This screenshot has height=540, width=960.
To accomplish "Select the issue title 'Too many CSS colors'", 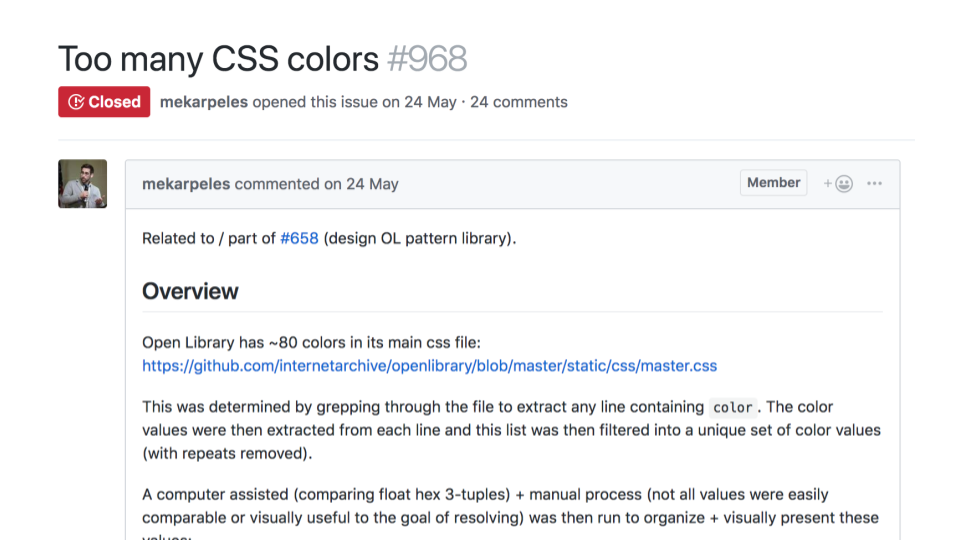I will [219, 59].
